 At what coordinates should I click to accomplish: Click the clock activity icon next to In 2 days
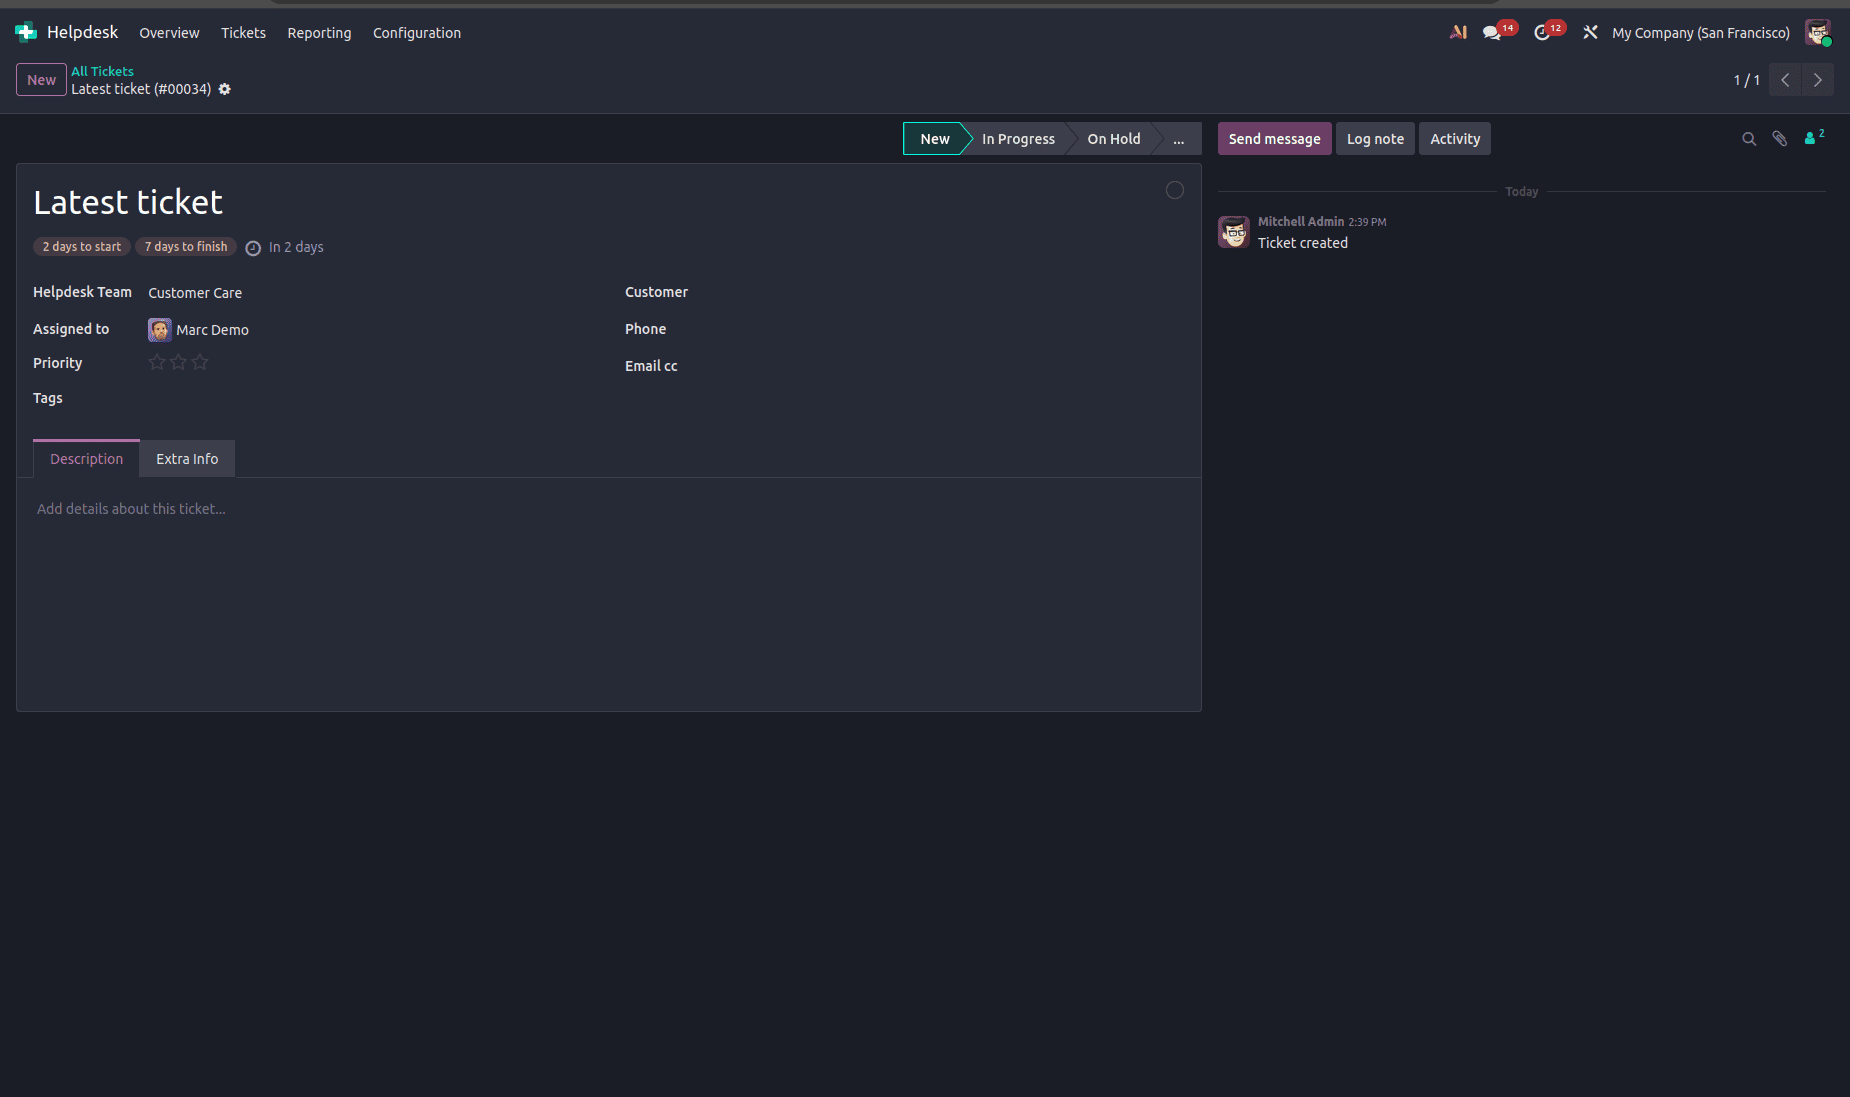click(x=253, y=248)
